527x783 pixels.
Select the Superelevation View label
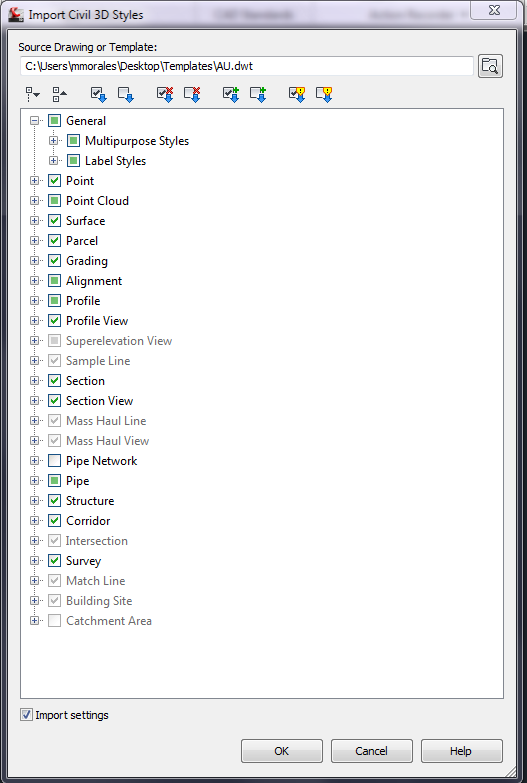tap(119, 341)
